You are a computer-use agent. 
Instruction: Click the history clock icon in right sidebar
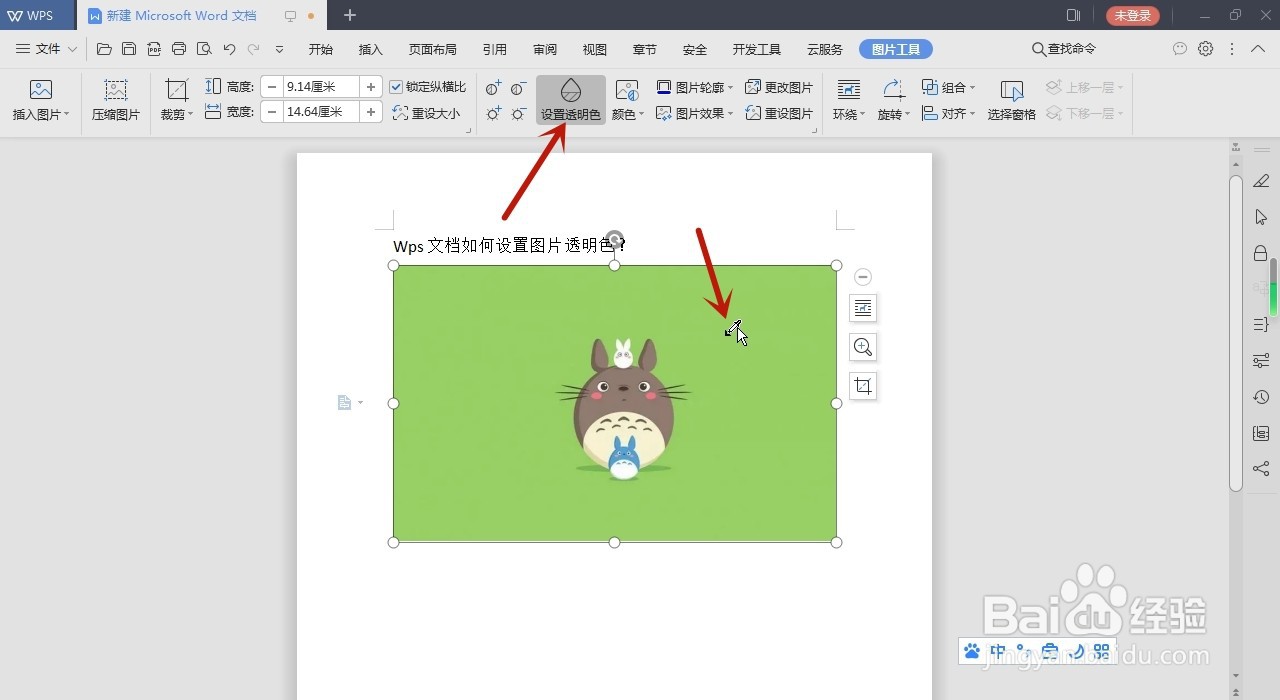[x=1261, y=397]
